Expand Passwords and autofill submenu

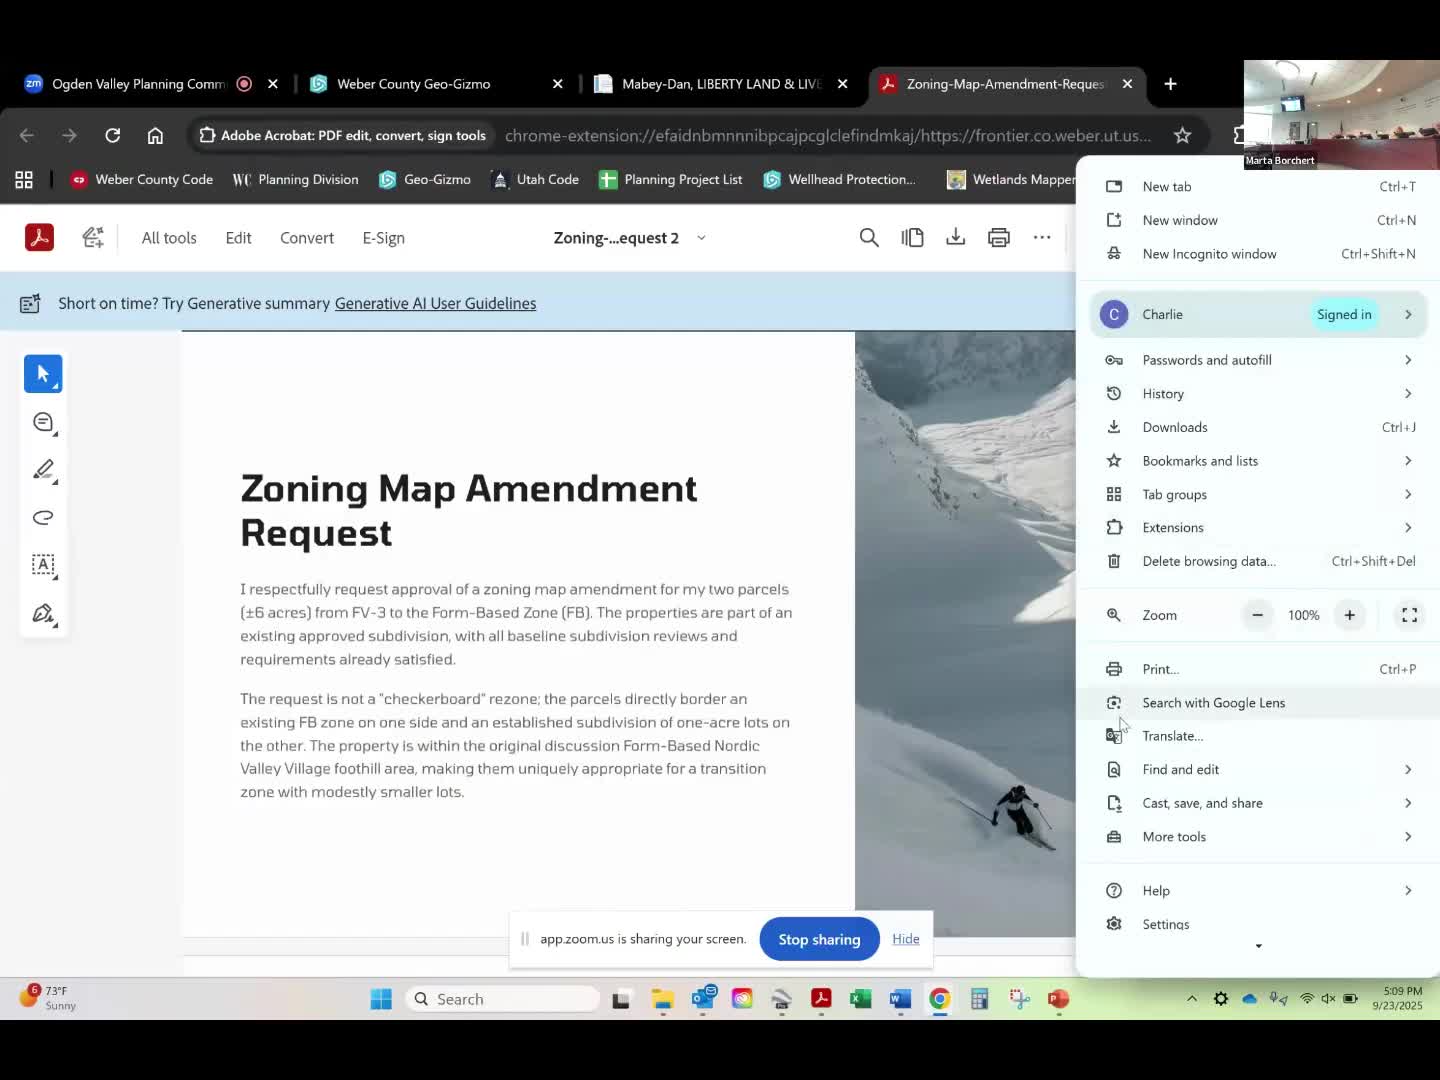pyautogui.click(x=1408, y=360)
